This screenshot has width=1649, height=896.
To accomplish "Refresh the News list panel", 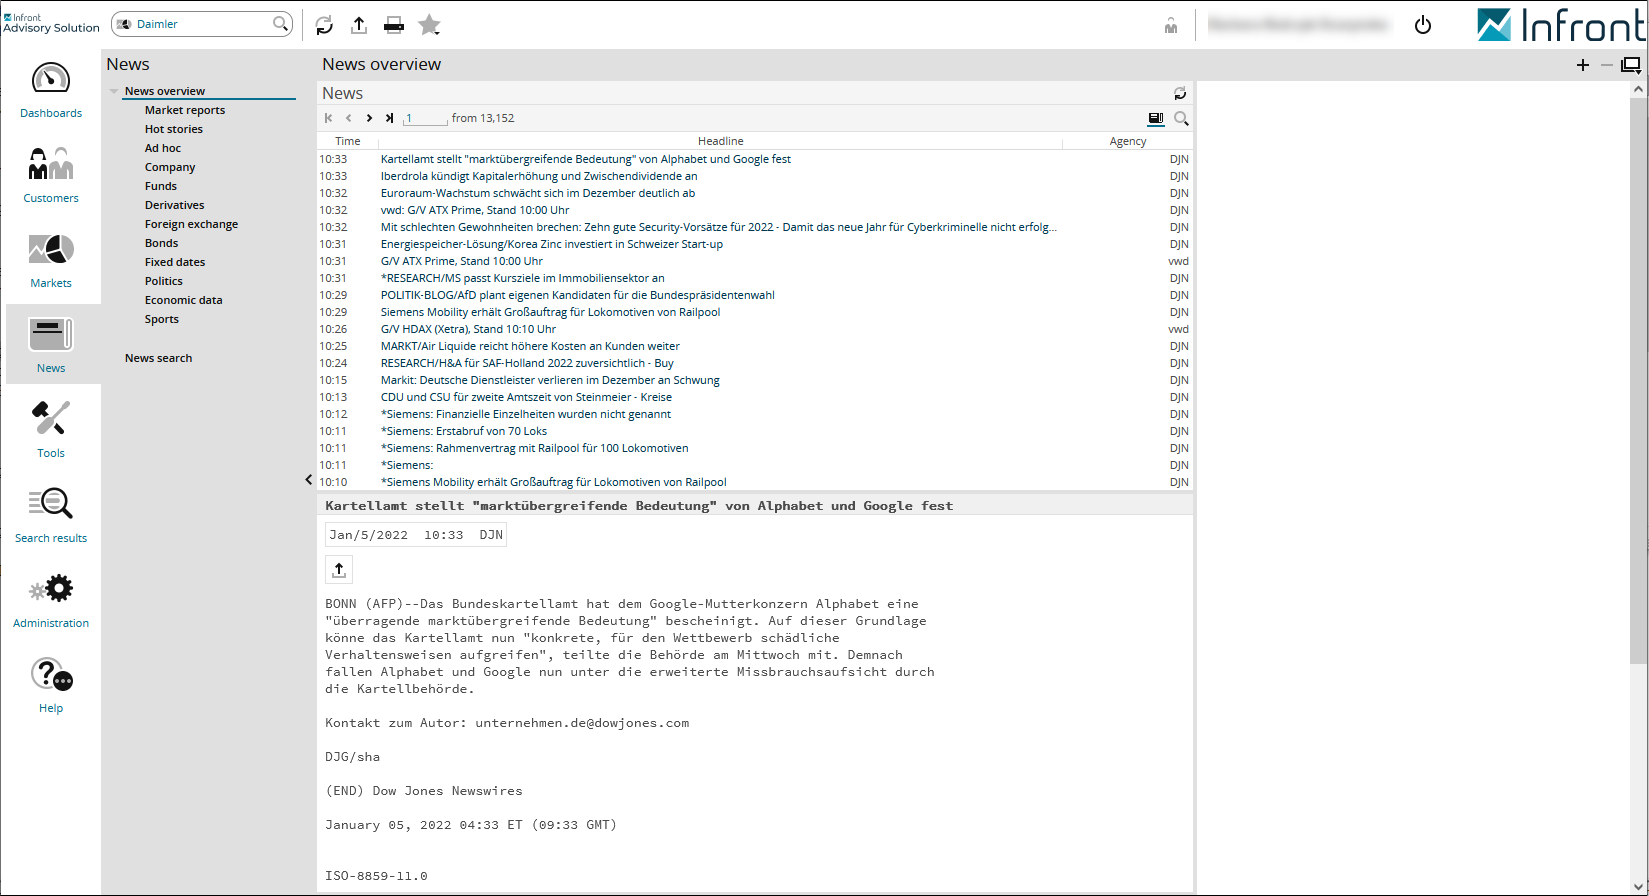I will 1180,93.
